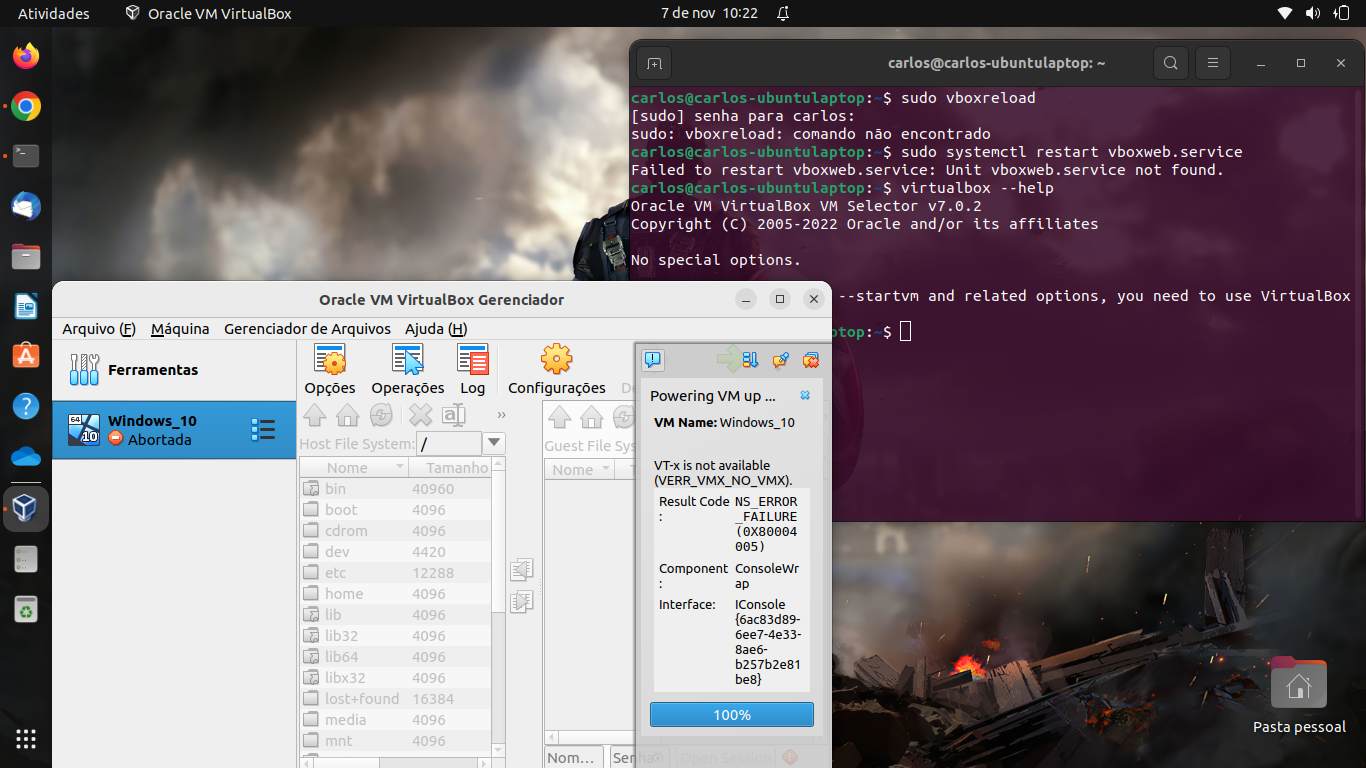Viewport: 1366px width, 768px height.
Task: Click the host rename icon
Action: click(x=454, y=415)
